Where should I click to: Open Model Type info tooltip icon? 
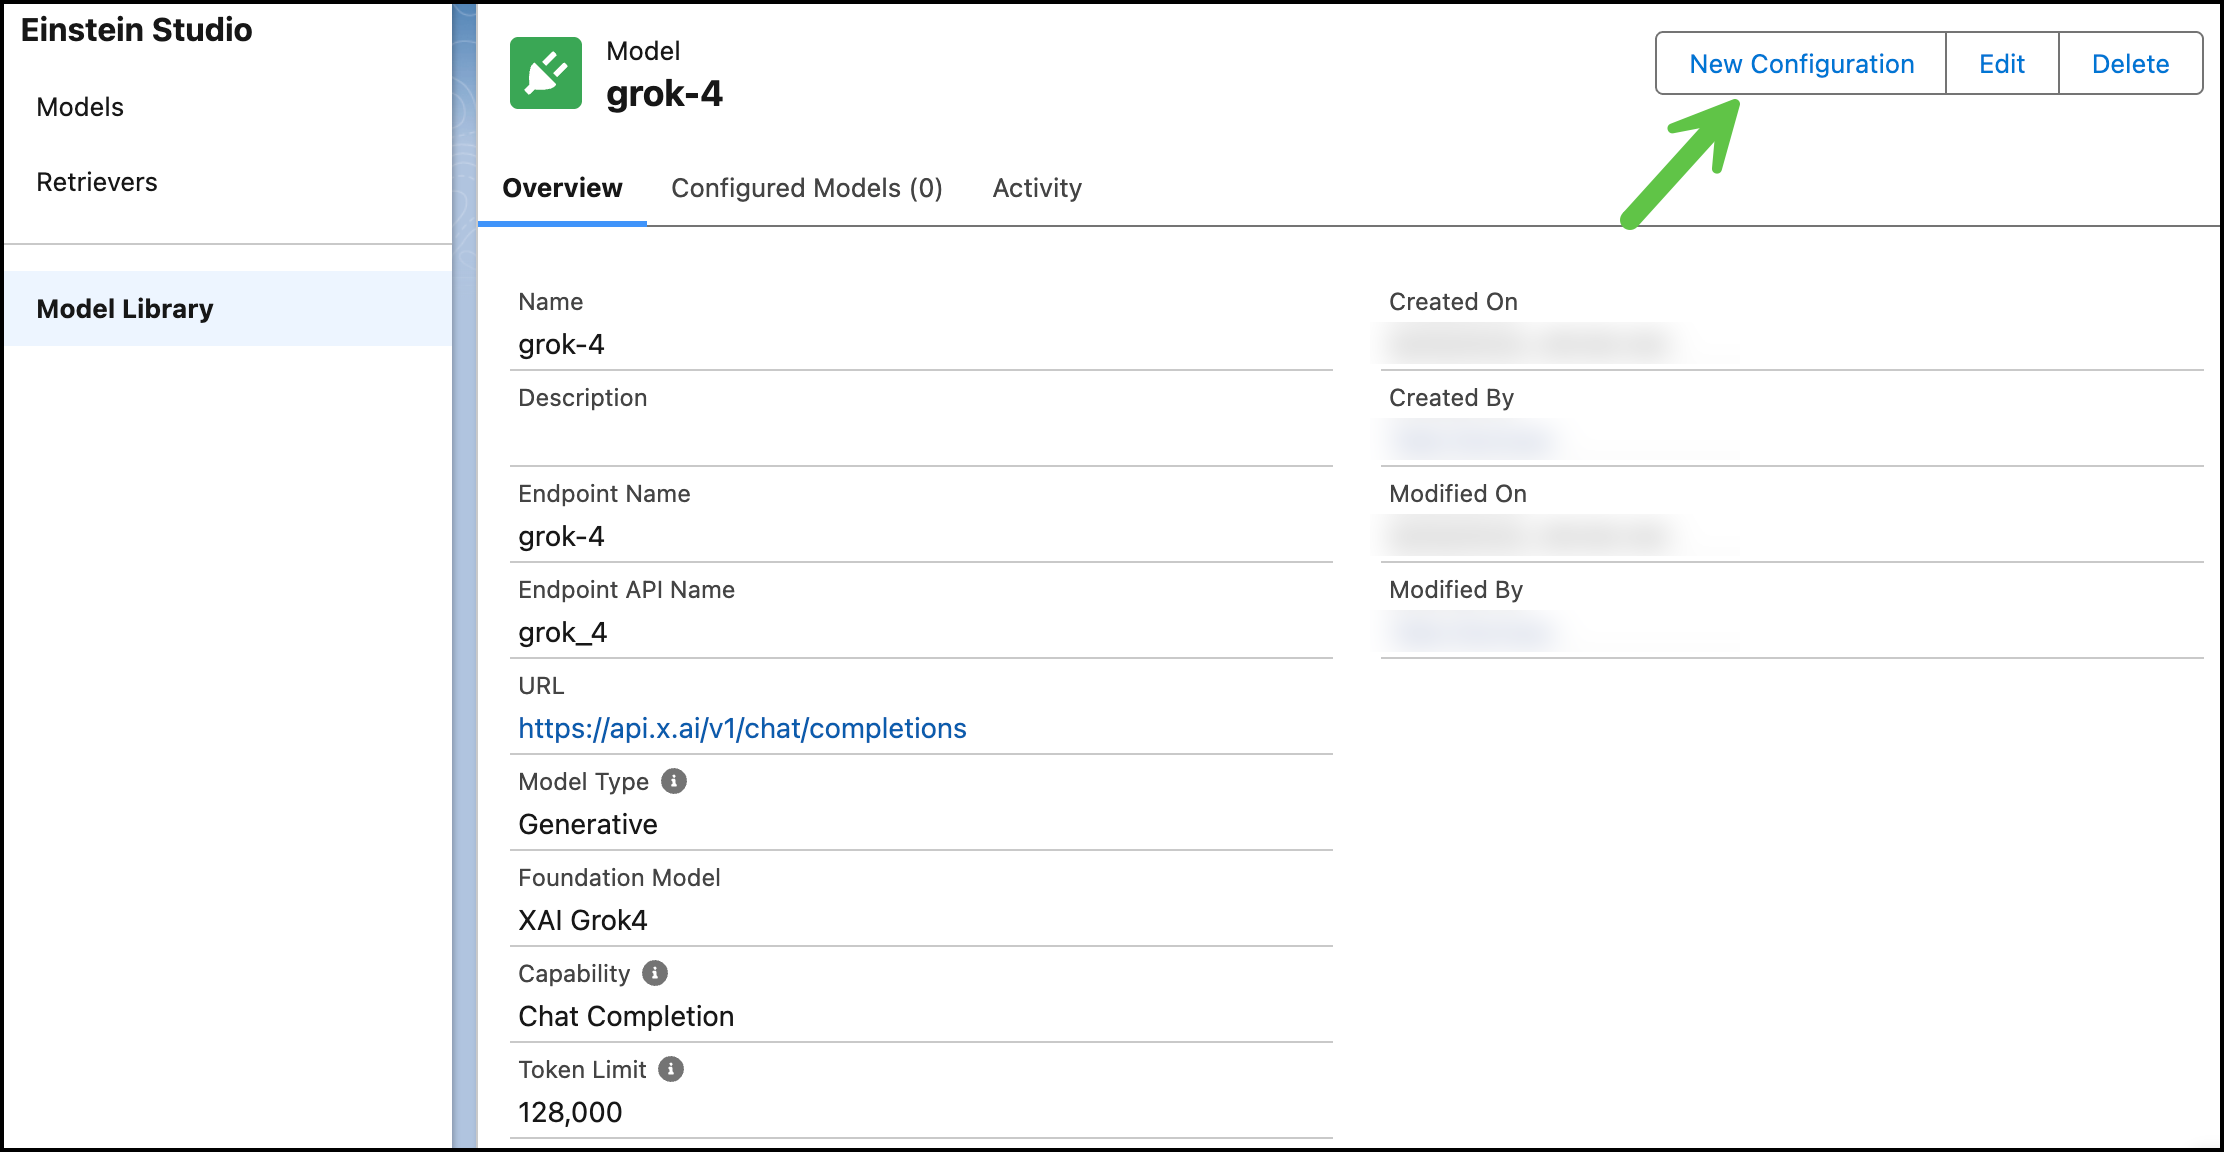click(674, 781)
